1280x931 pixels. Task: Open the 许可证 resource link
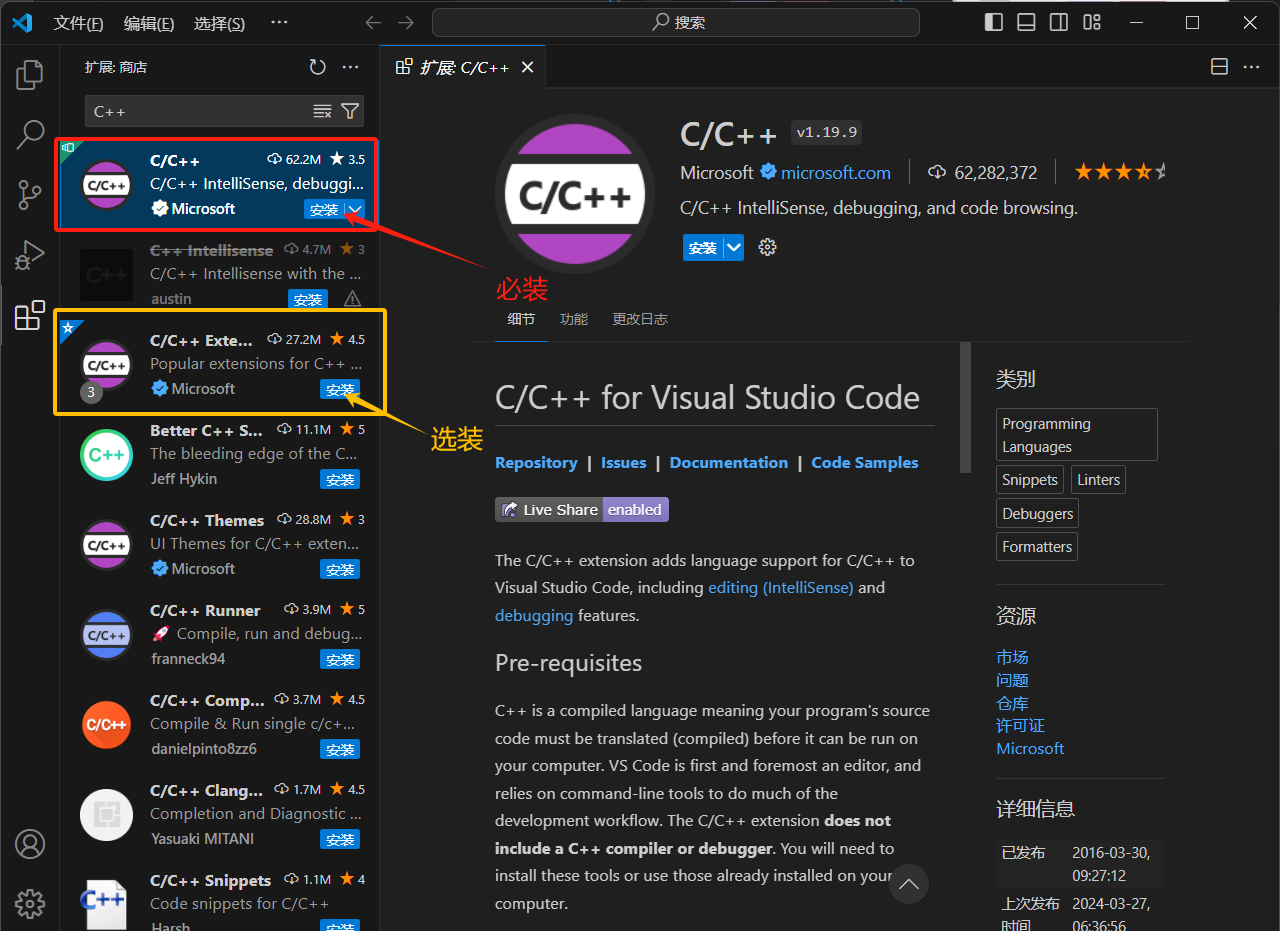pyautogui.click(x=1020, y=725)
